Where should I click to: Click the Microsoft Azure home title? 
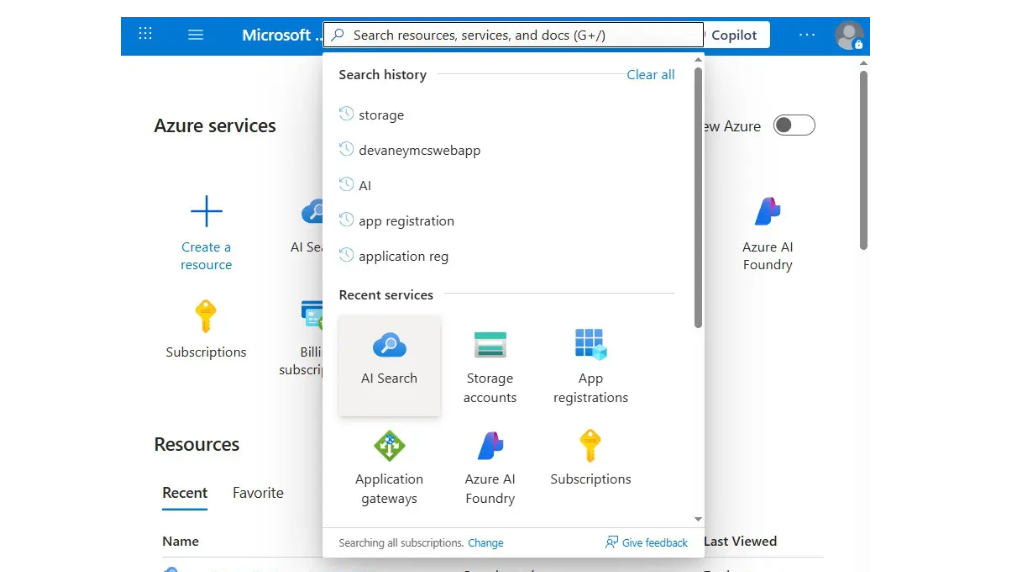pos(282,35)
